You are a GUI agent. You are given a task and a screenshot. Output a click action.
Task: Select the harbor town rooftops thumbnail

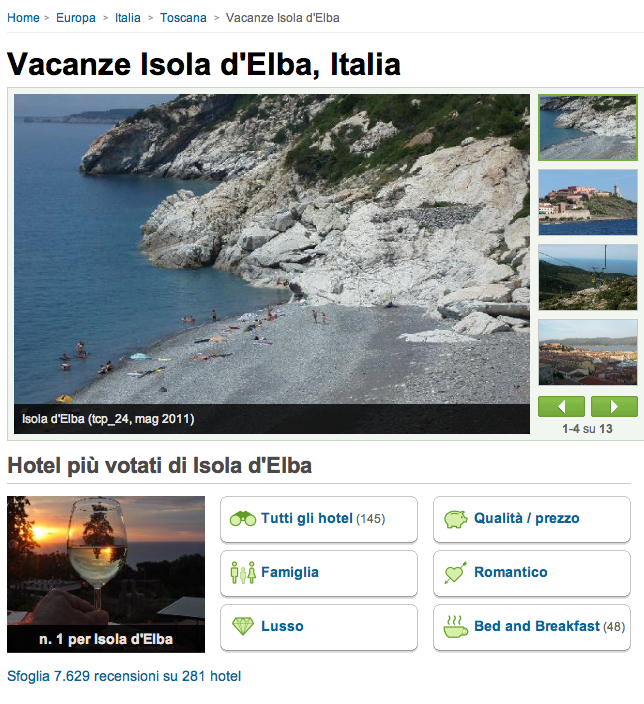click(588, 352)
